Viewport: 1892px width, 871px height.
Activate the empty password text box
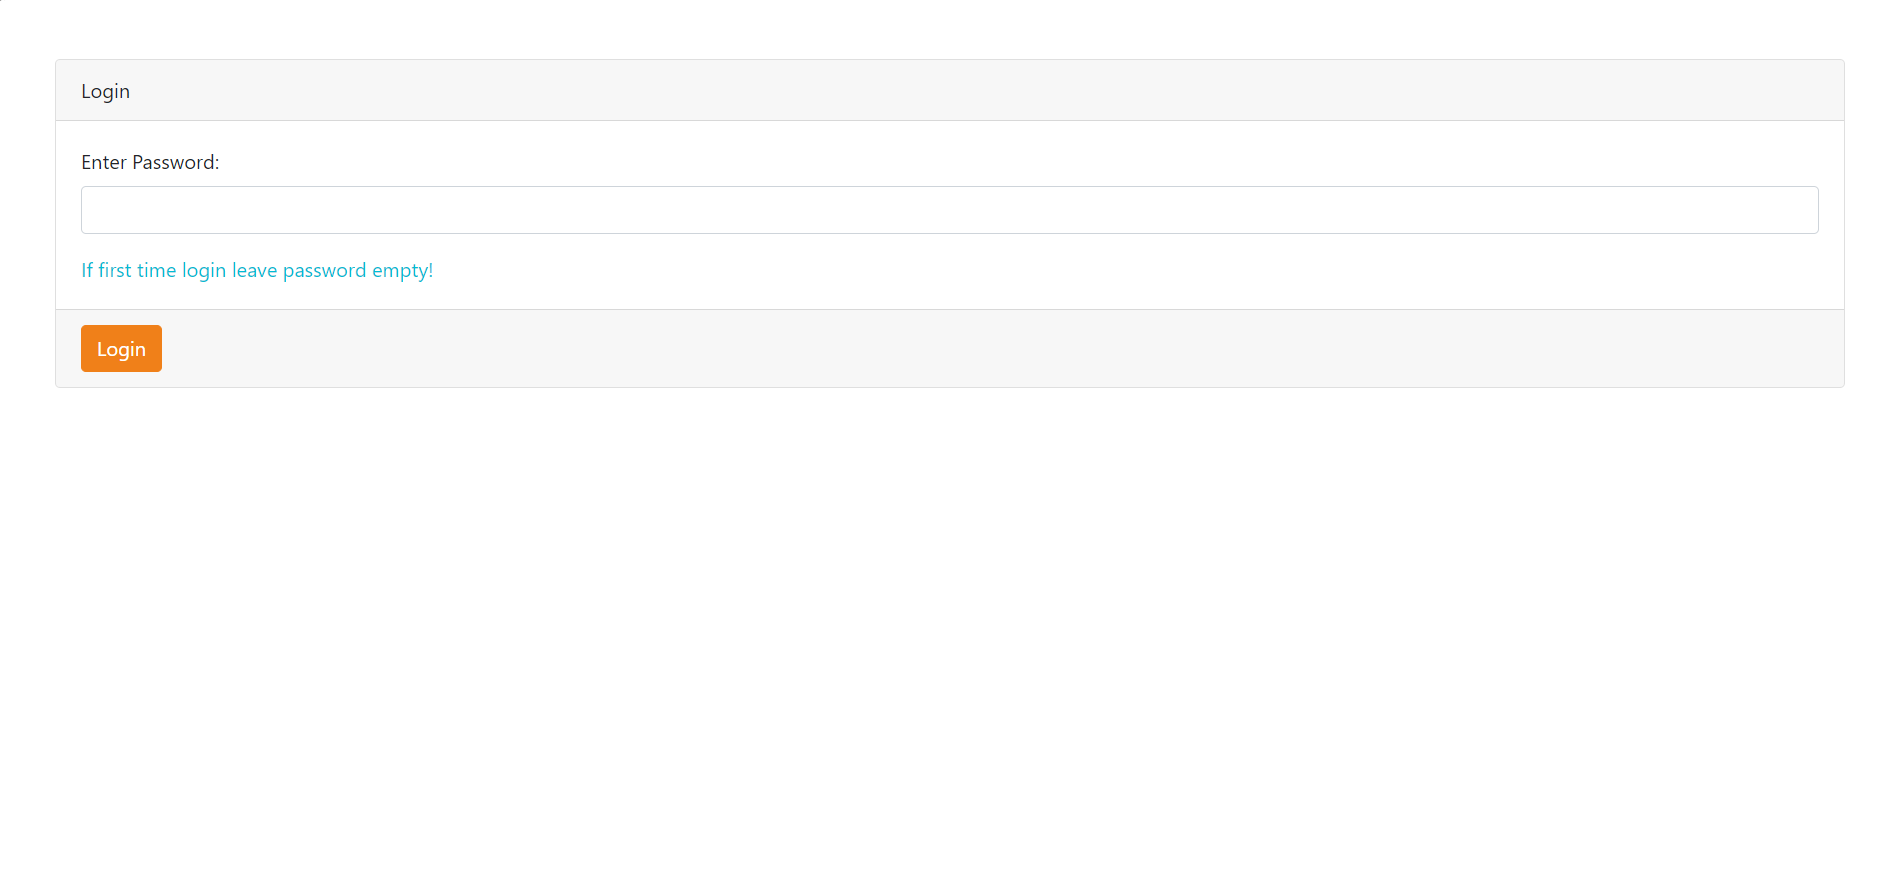click(949, 210)
